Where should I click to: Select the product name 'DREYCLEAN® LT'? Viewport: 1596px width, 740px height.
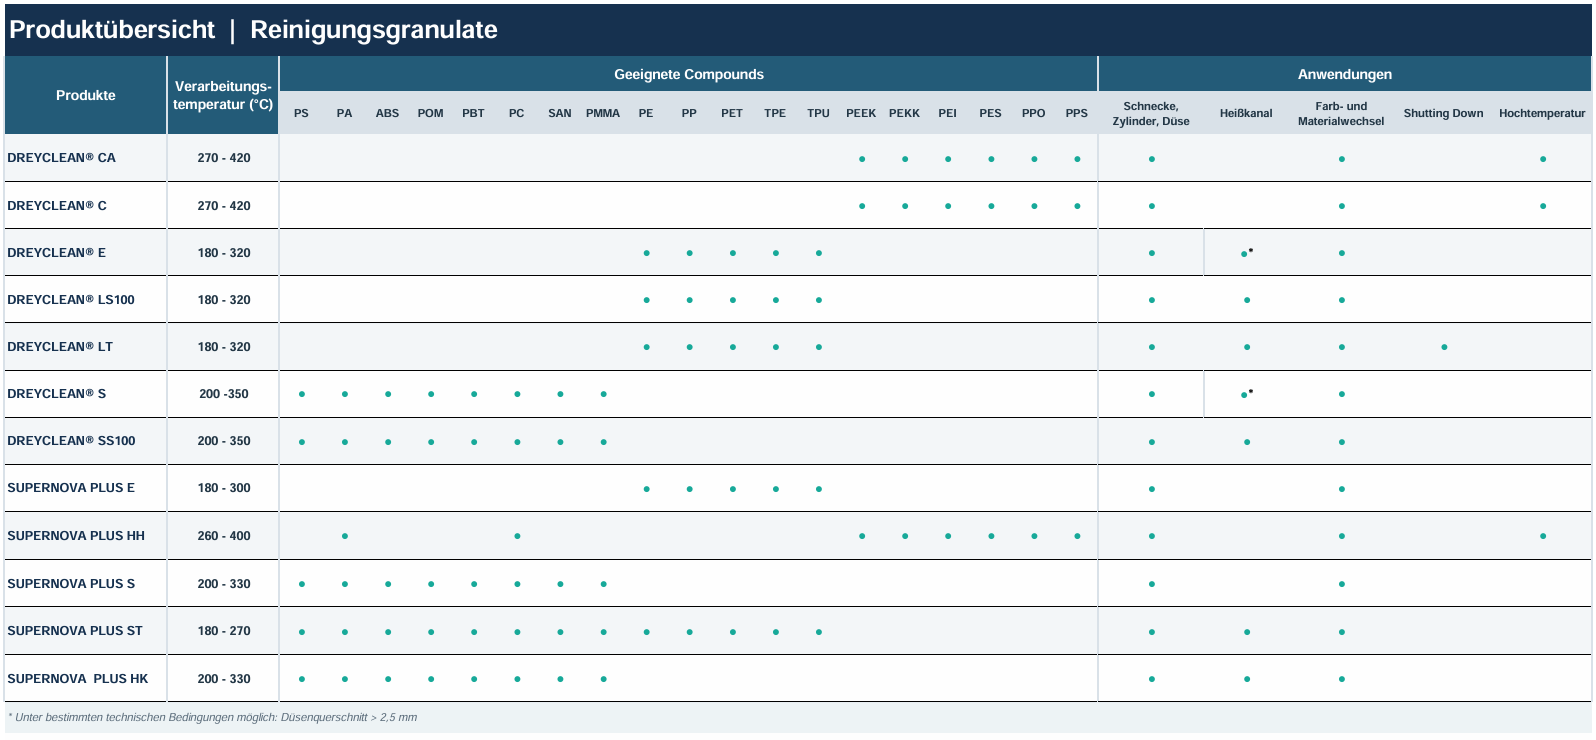click(x=60, y=347)
